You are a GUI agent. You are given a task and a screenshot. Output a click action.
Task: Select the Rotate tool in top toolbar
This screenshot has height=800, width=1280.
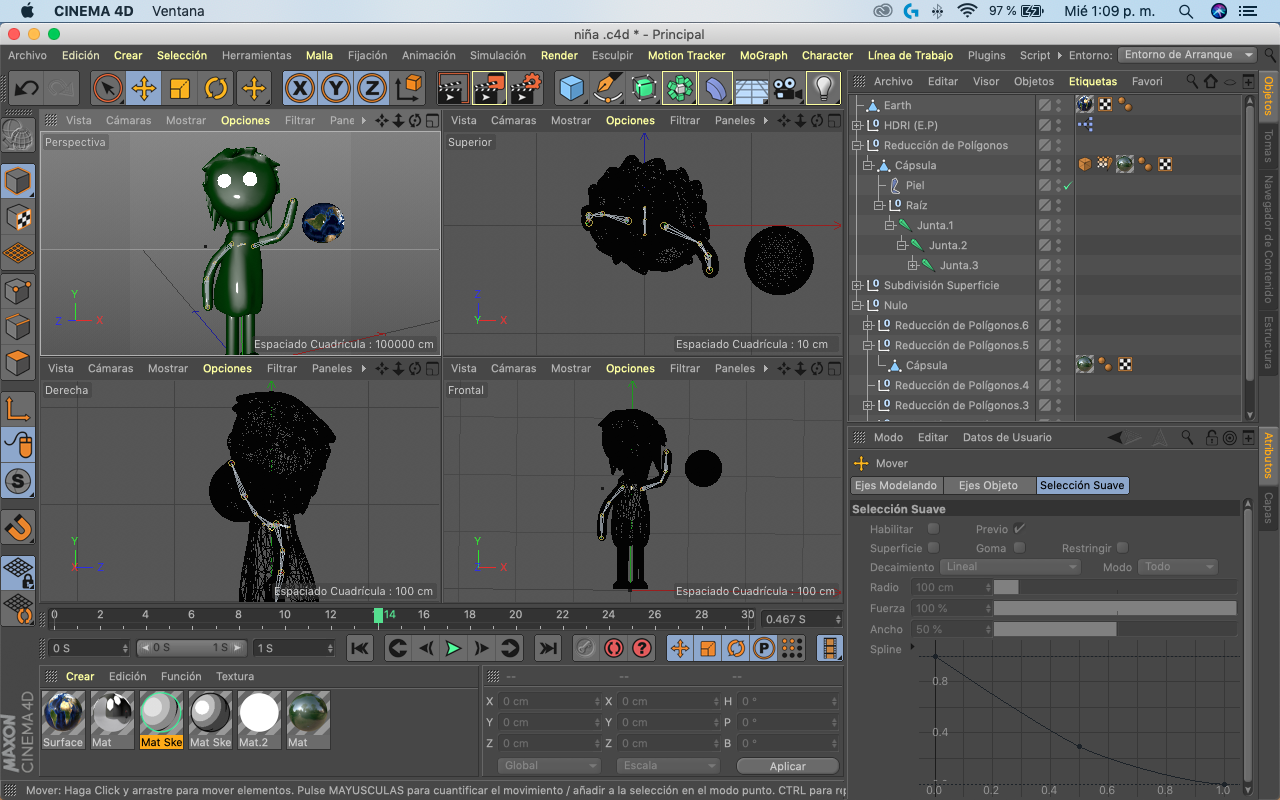tap(216, 88)
